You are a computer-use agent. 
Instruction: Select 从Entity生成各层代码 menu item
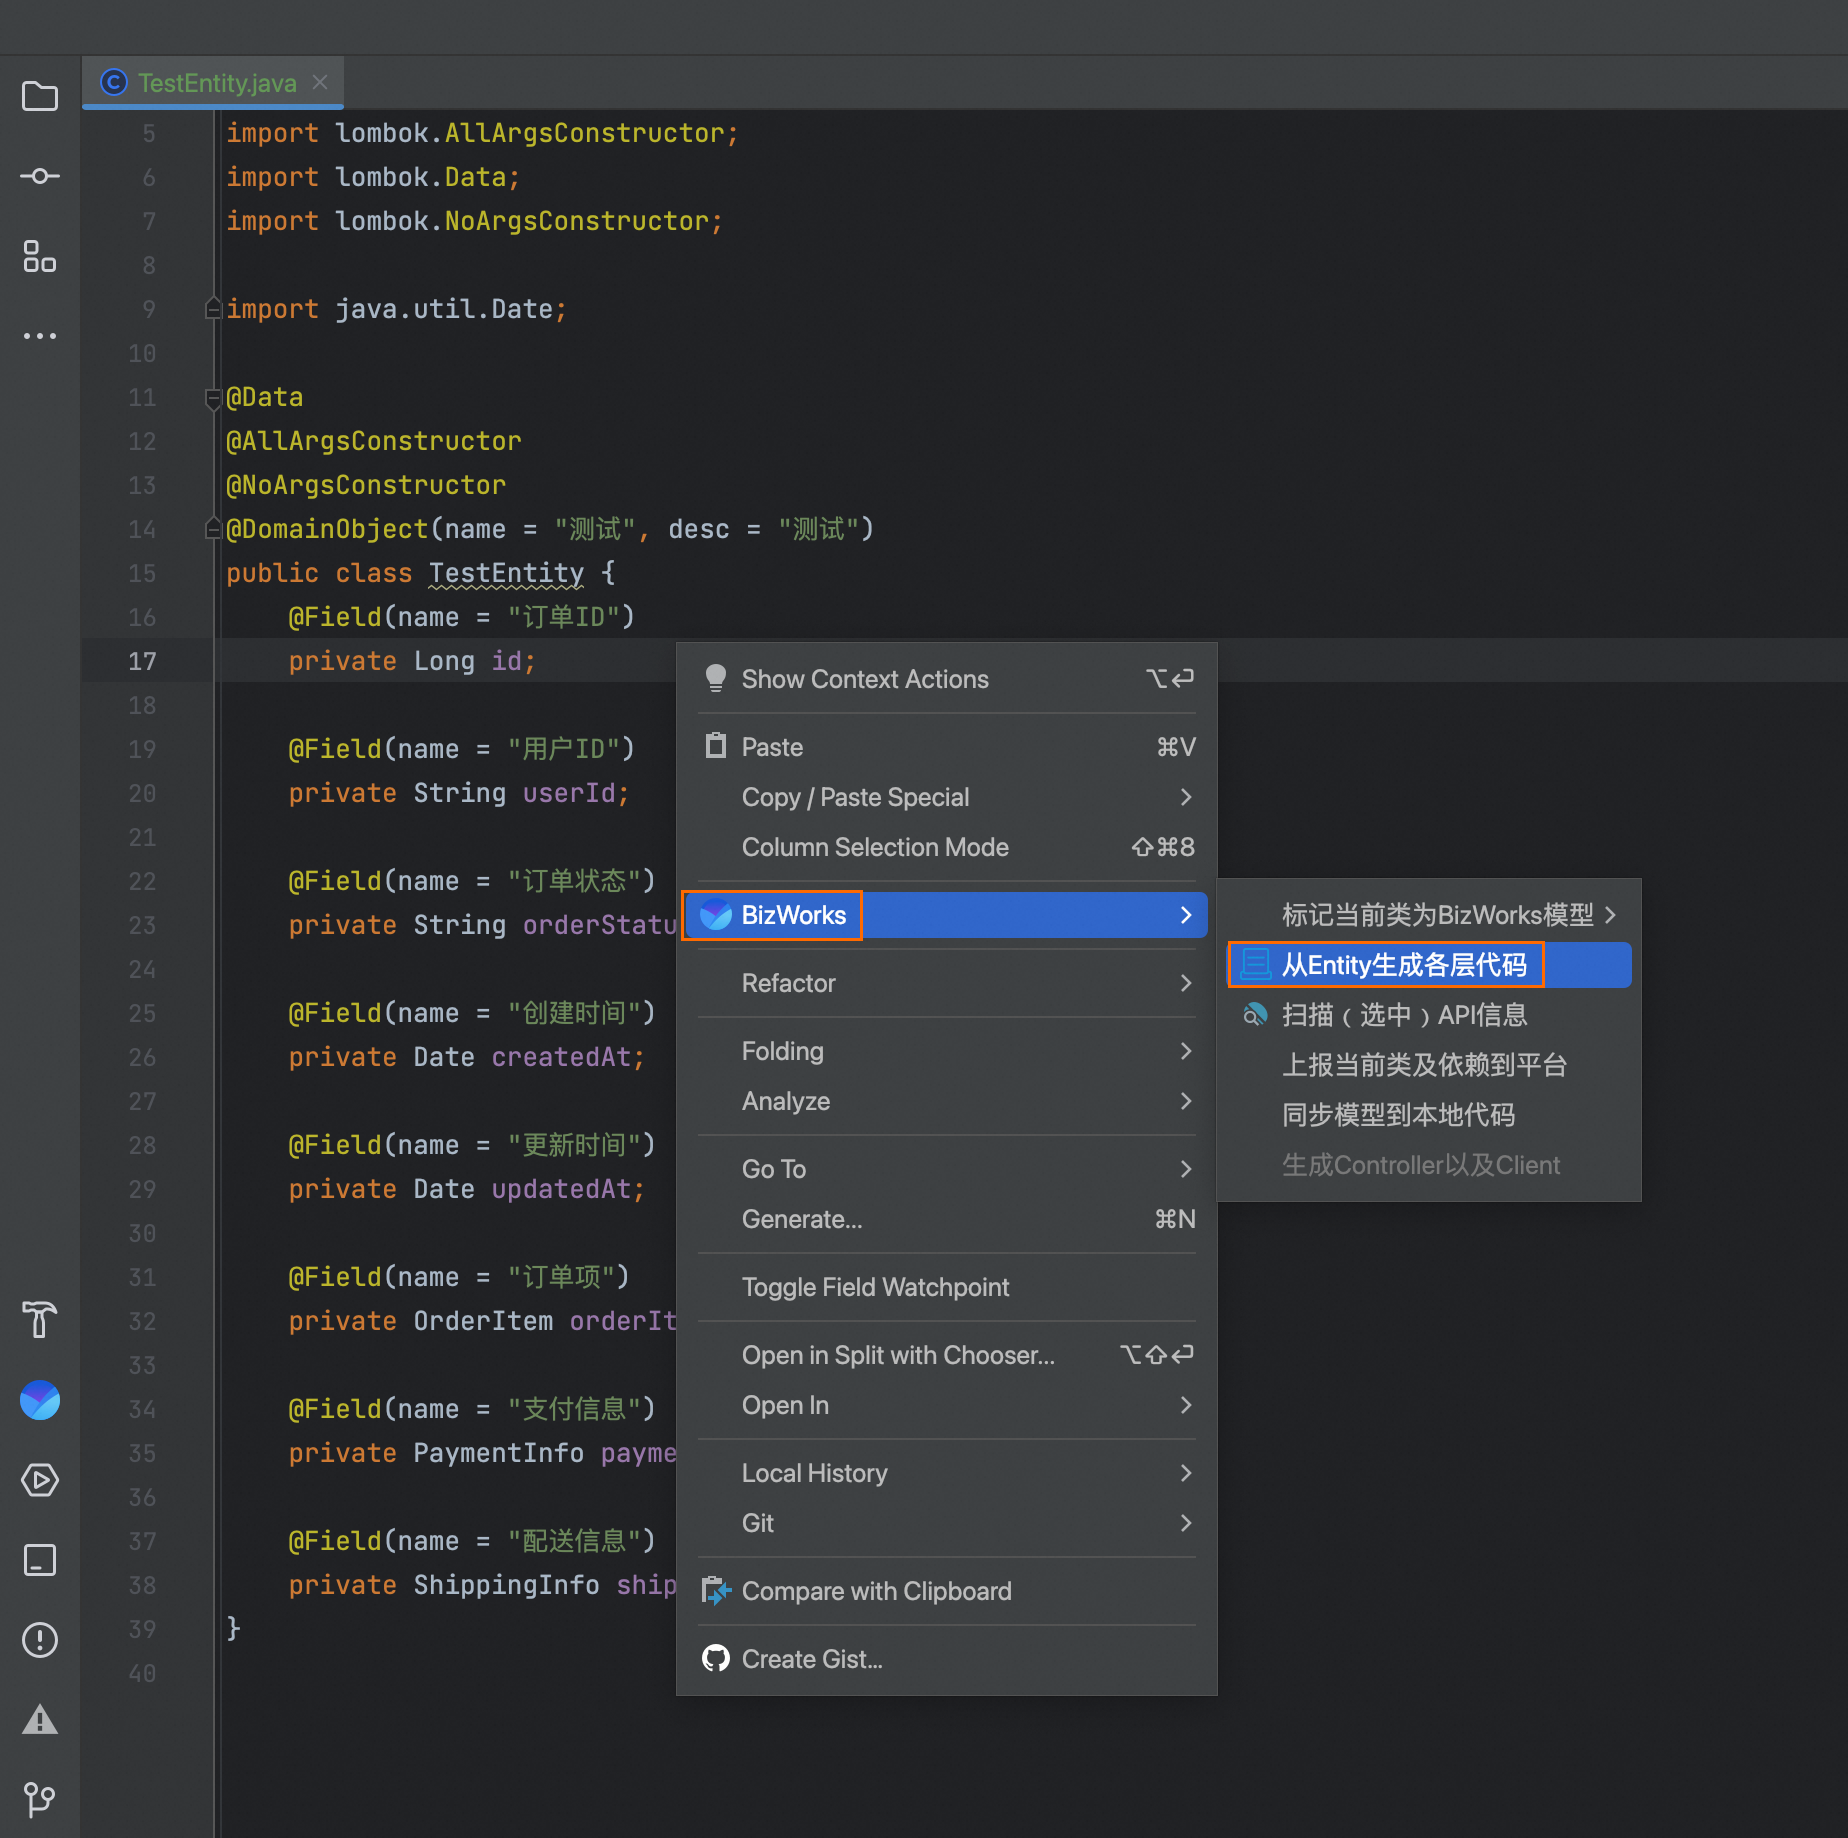(1429, 964)
